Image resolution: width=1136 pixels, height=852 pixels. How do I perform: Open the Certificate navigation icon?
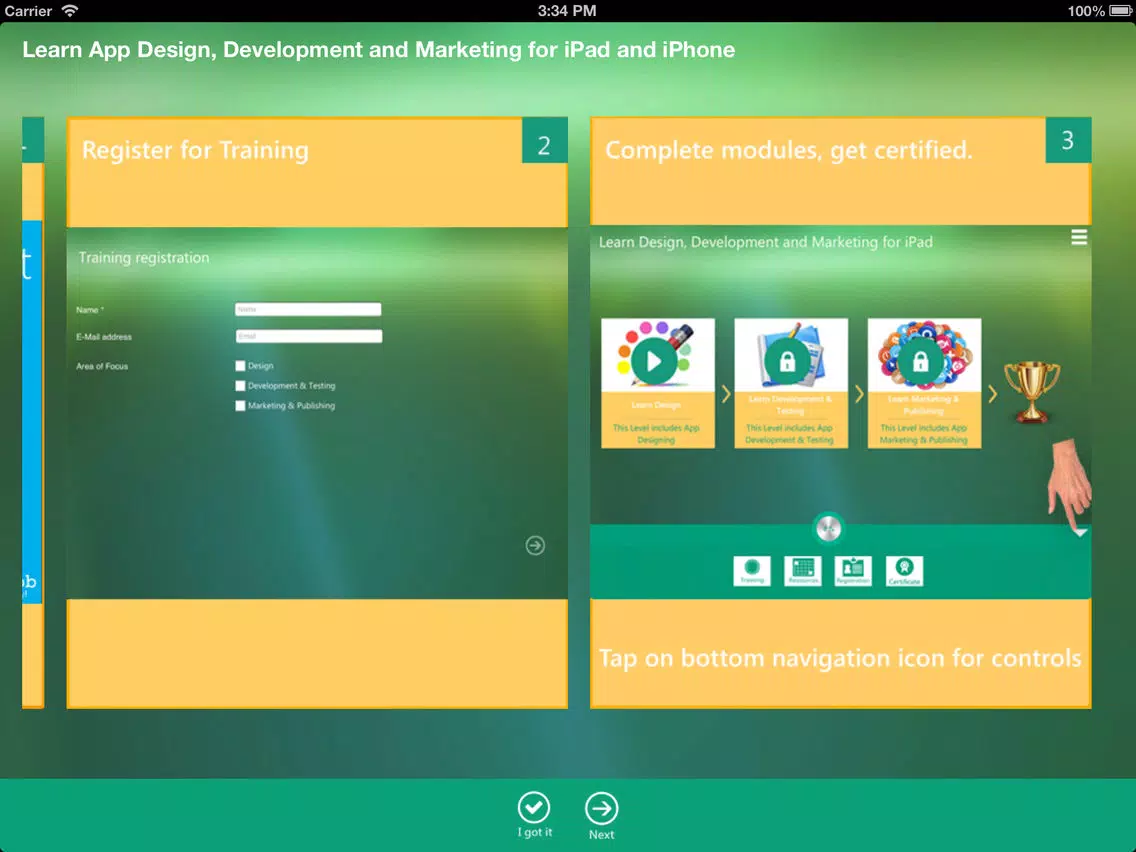click(x=904, y=571)
